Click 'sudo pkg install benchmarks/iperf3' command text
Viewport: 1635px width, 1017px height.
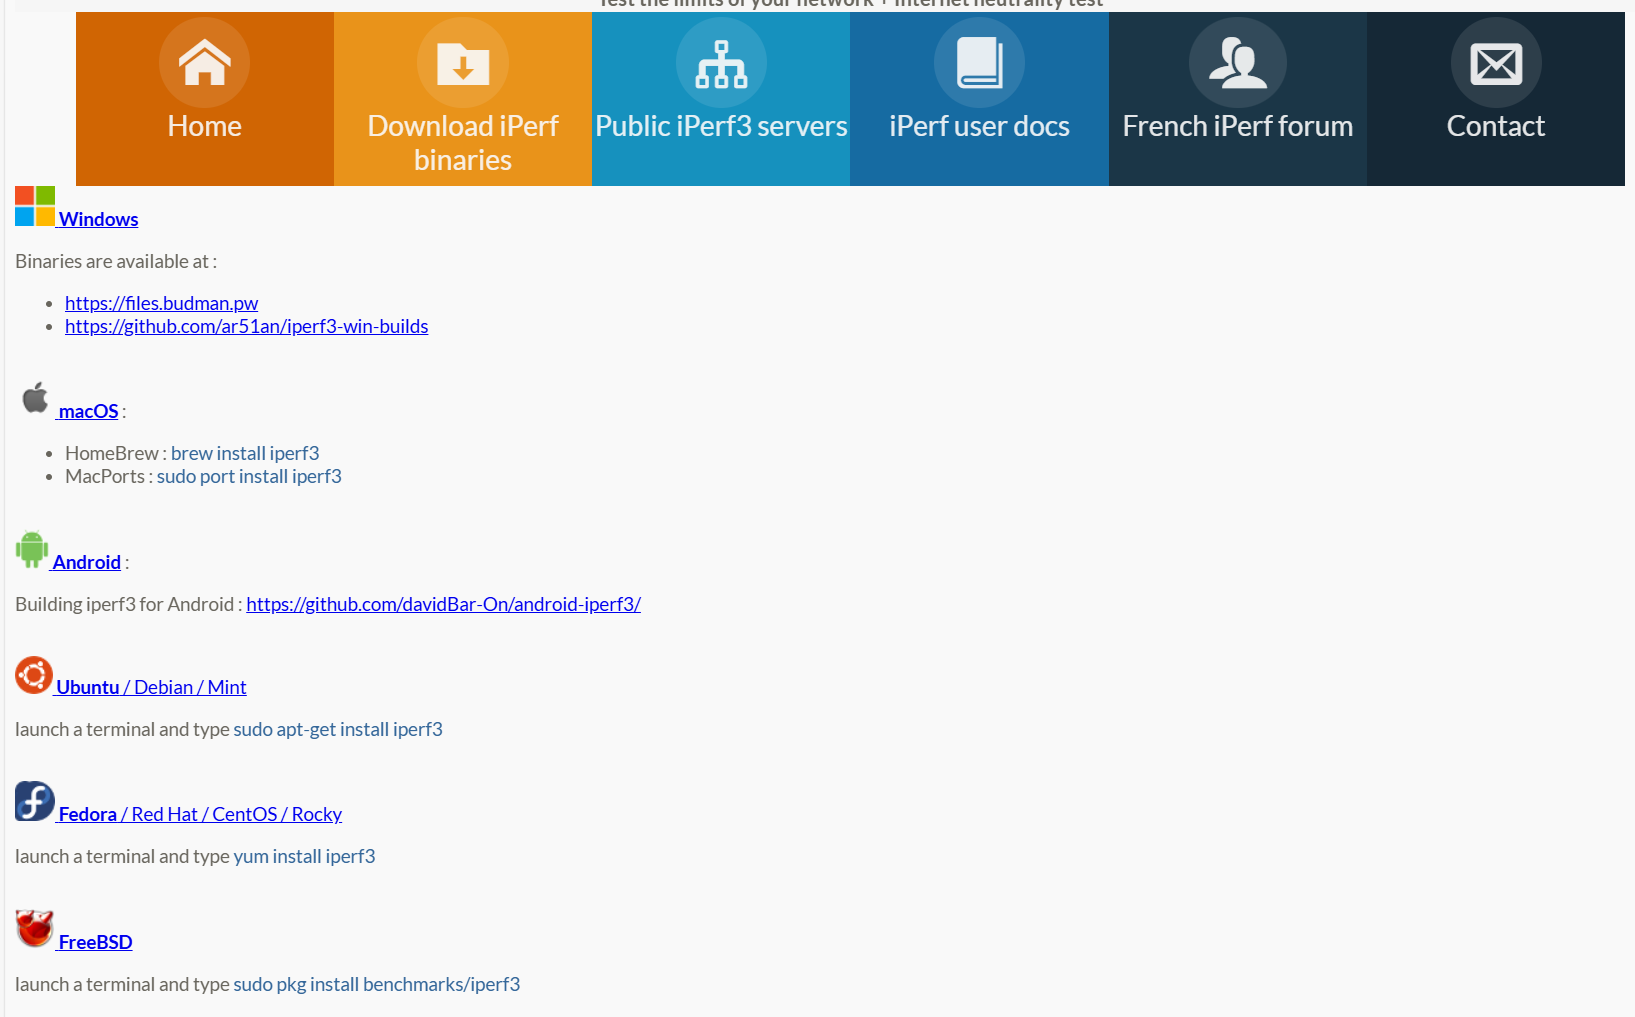377,984
